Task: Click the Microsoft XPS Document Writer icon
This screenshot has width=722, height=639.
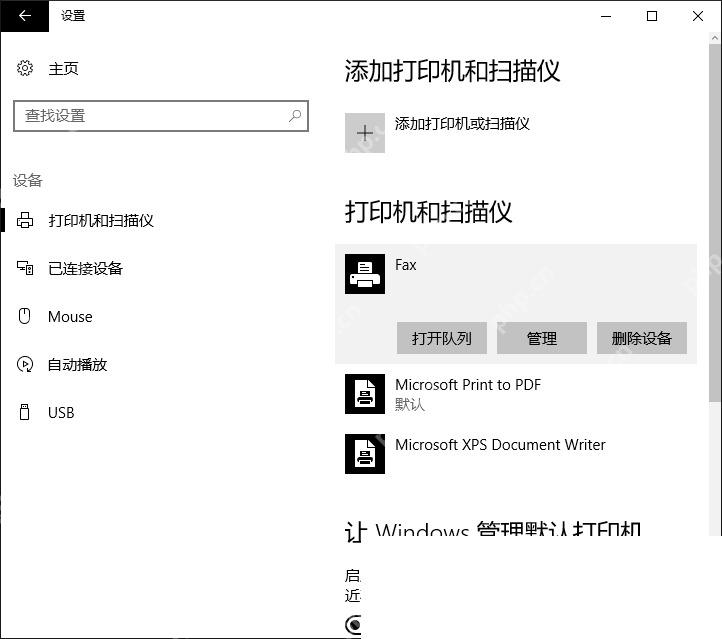Action: (365, 454)
